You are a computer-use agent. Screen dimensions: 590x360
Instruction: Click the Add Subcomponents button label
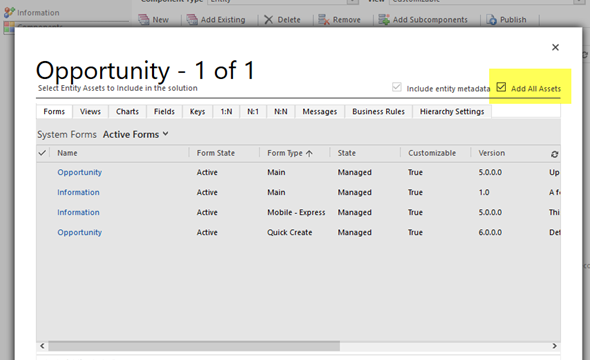(x=430, y=20)
